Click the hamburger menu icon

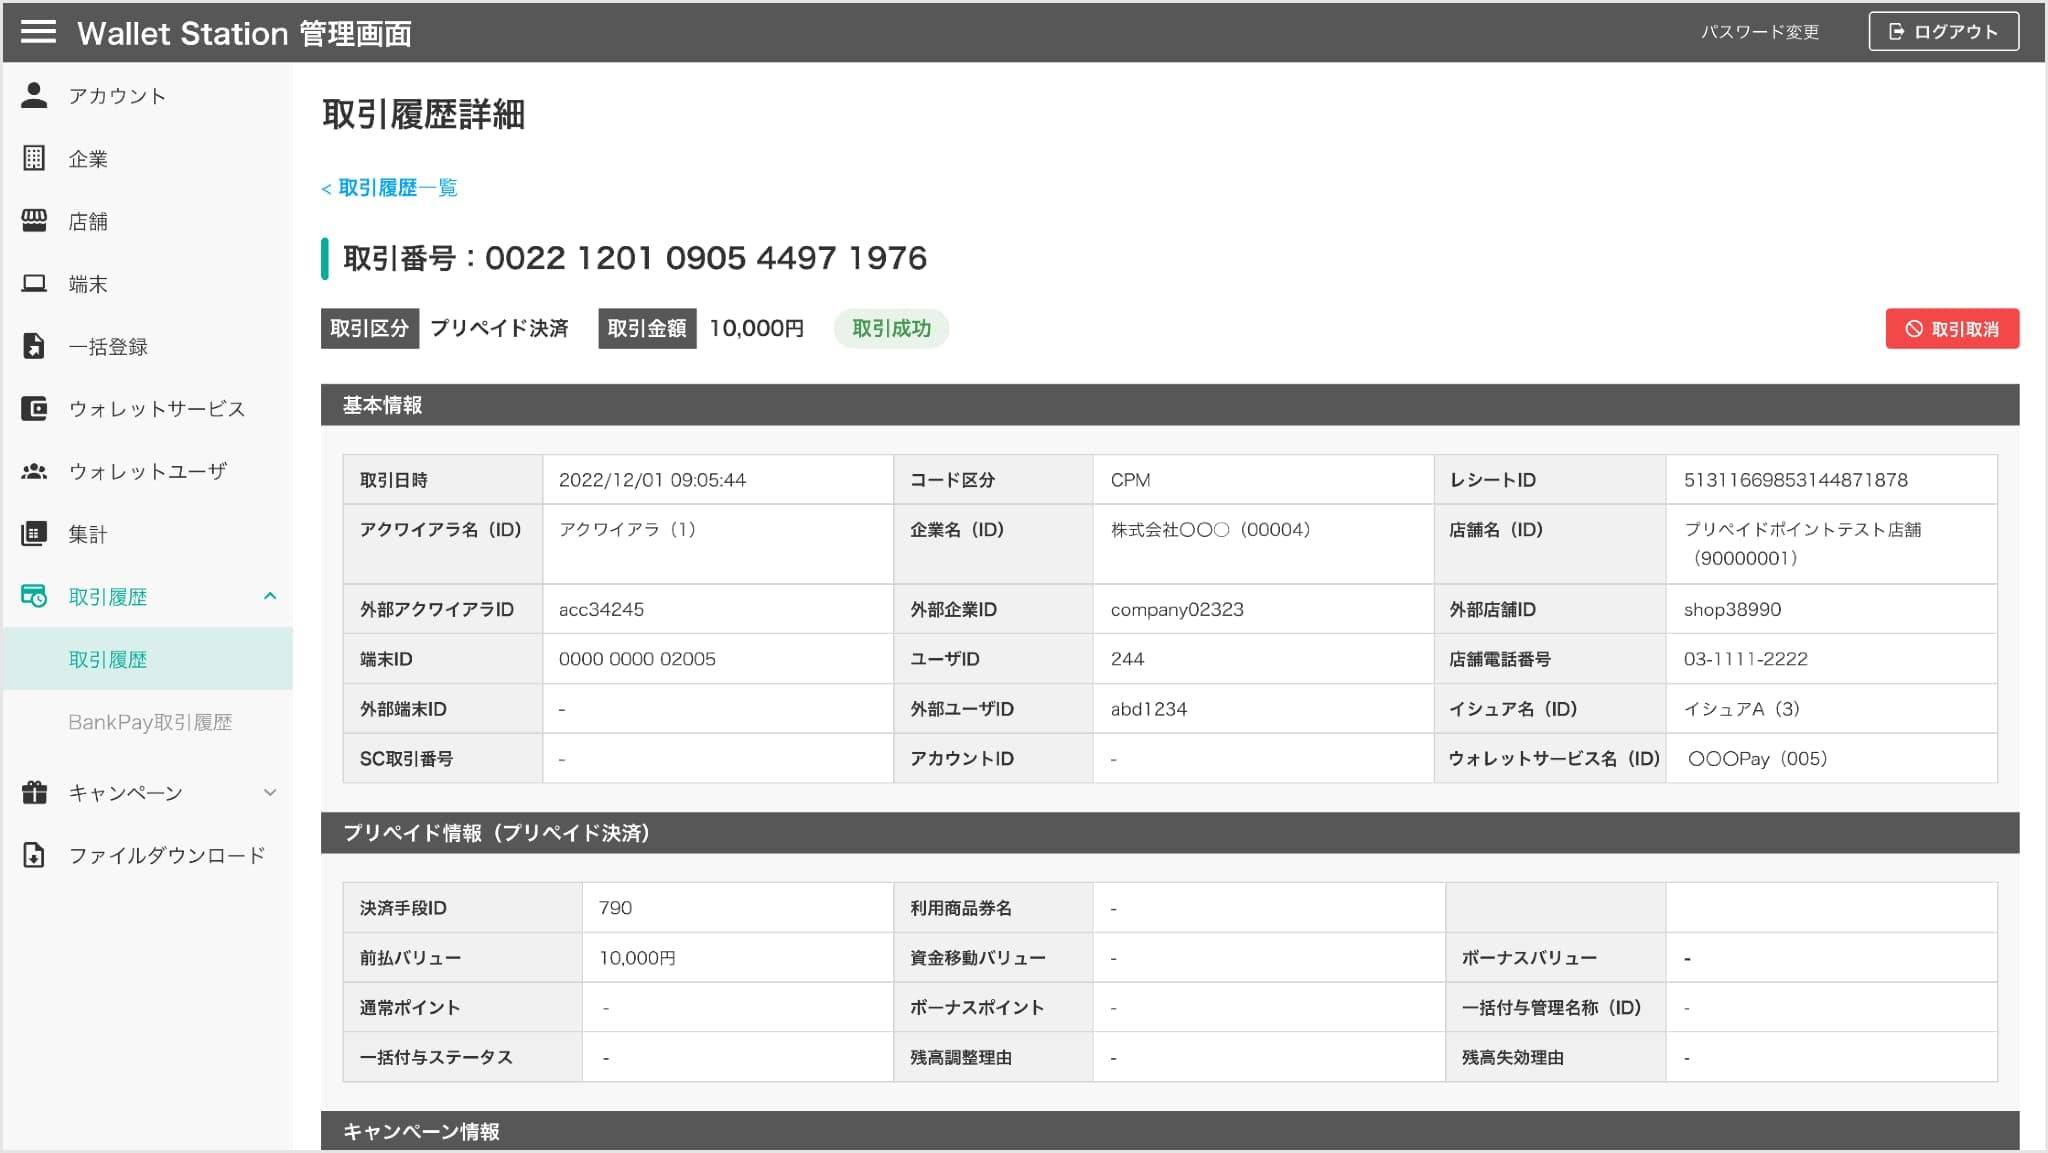(x=38, y=32)
